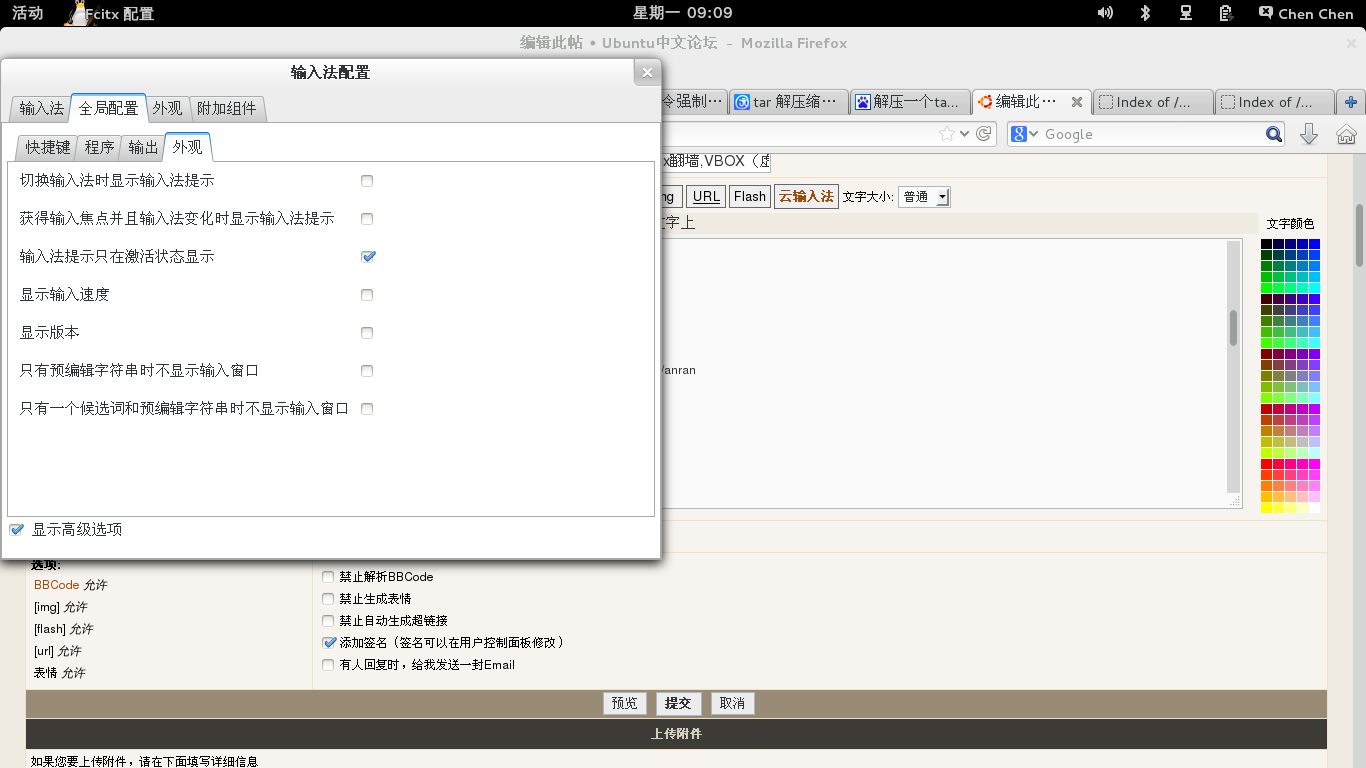This screenshot has width=1366, height=768.
Task: Close the 编辑此帖 Firefox tab
Action: click(x=1076, y=102)
